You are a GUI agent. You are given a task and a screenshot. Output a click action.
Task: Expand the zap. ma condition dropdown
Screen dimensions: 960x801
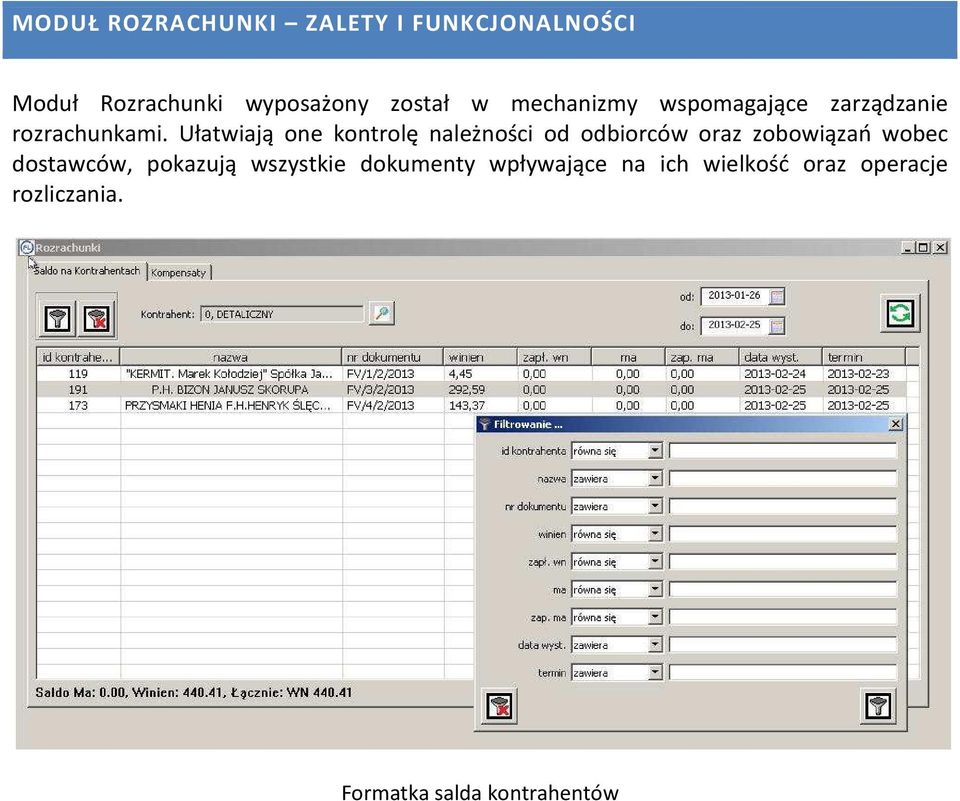coord(655,617)
